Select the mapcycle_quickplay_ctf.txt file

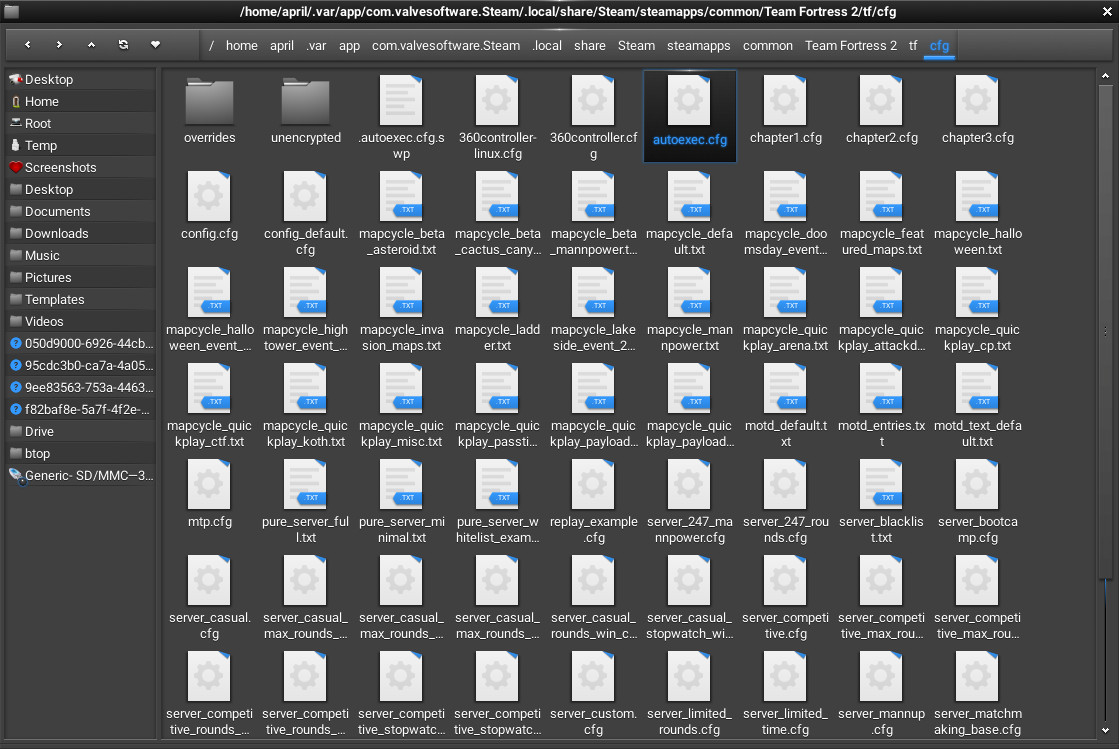point(209,407)
